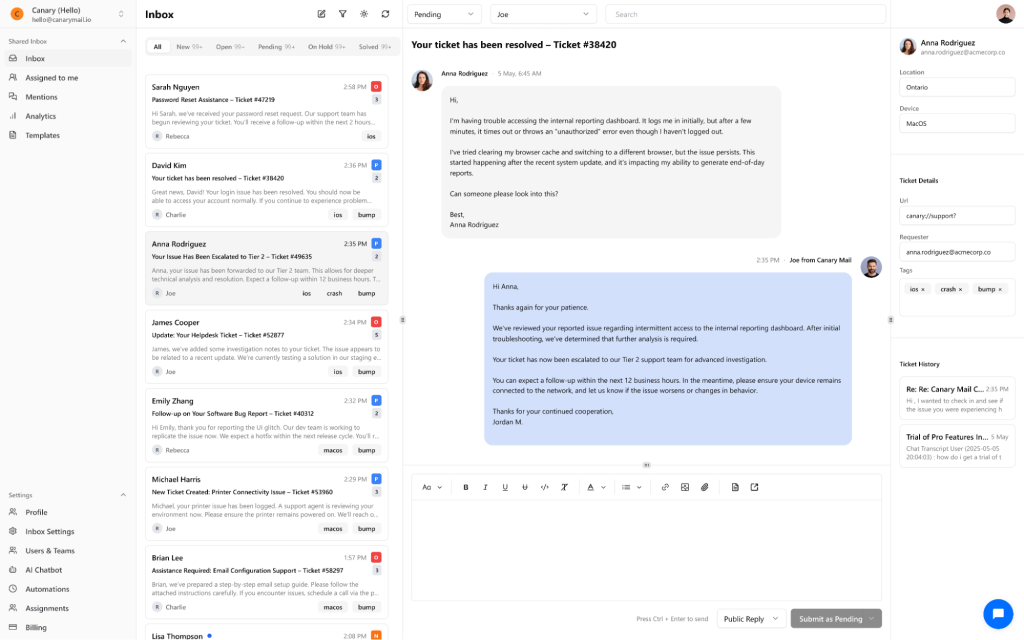The image size is (1024, 640).
Task: Open the compose new message icon
Action: pos(320,14)
